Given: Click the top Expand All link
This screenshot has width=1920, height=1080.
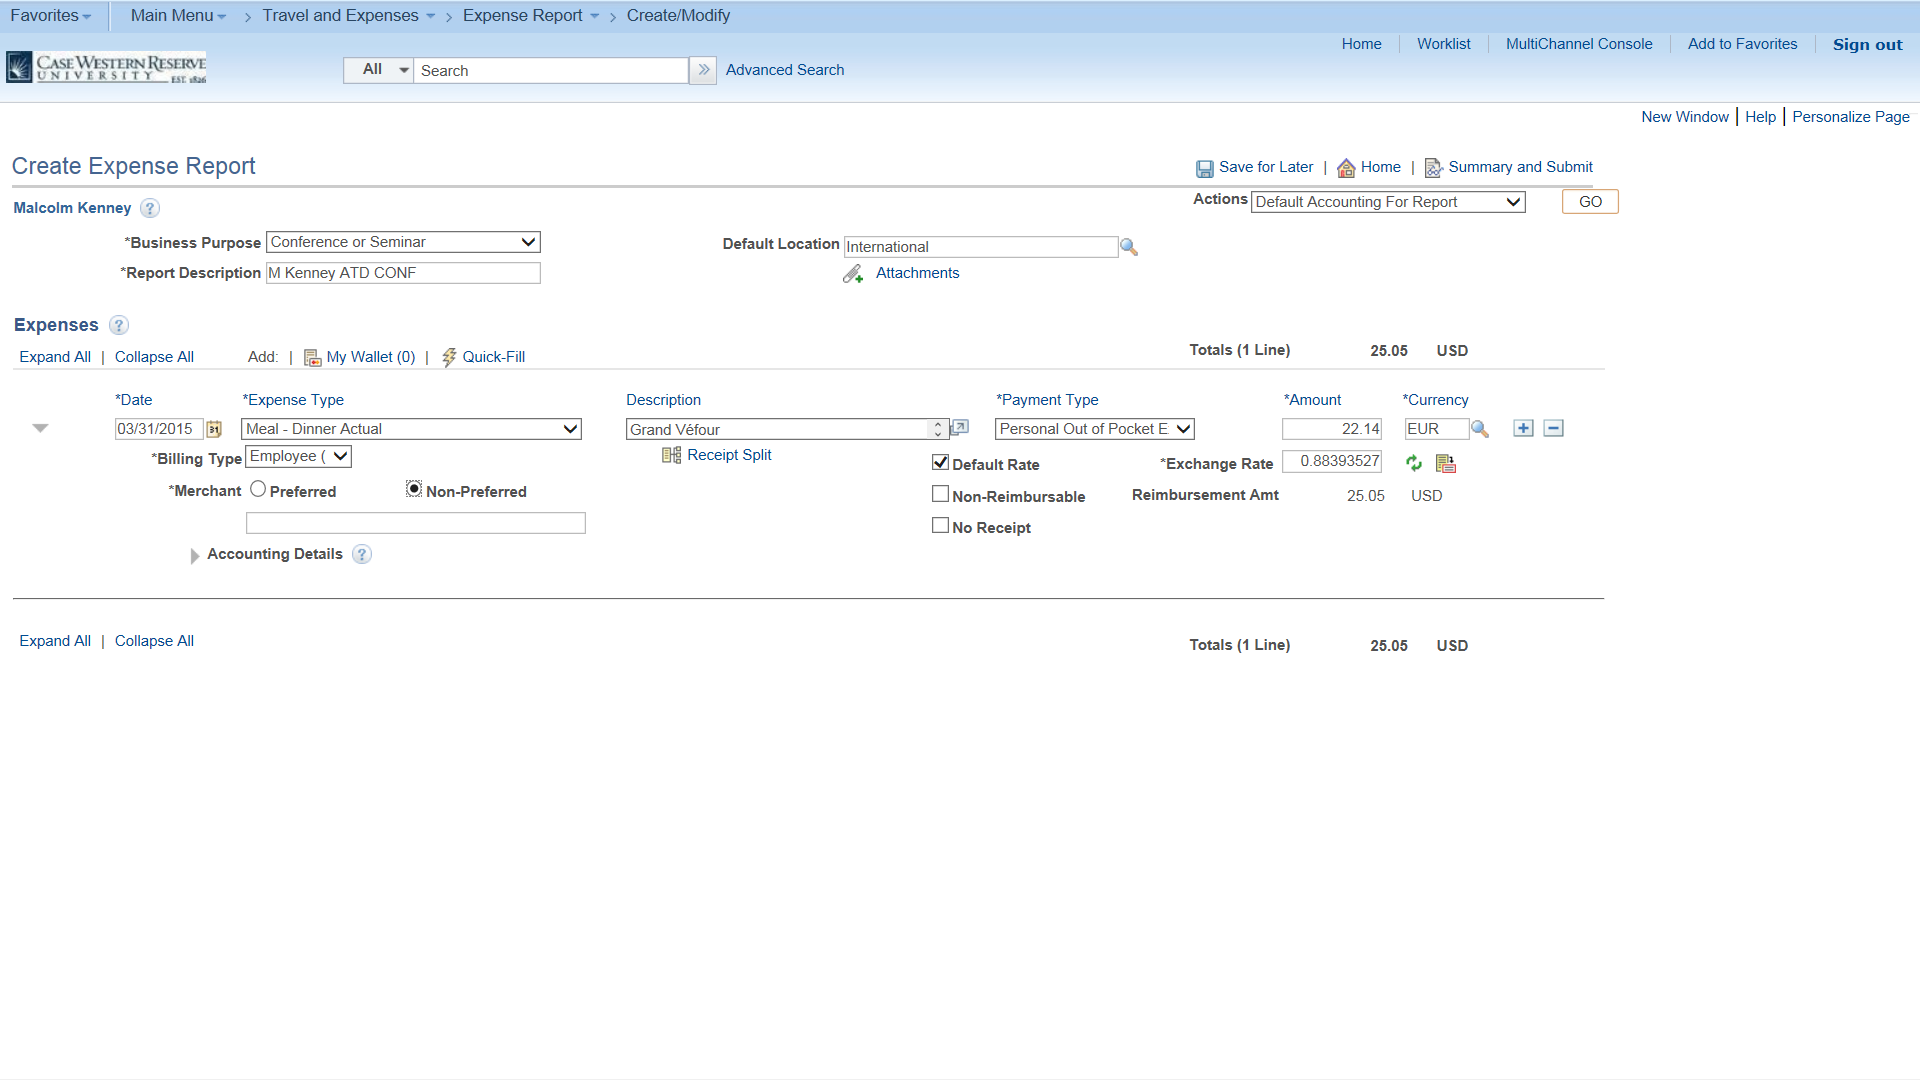Looking at the screenshot, I should click(55, 357).
